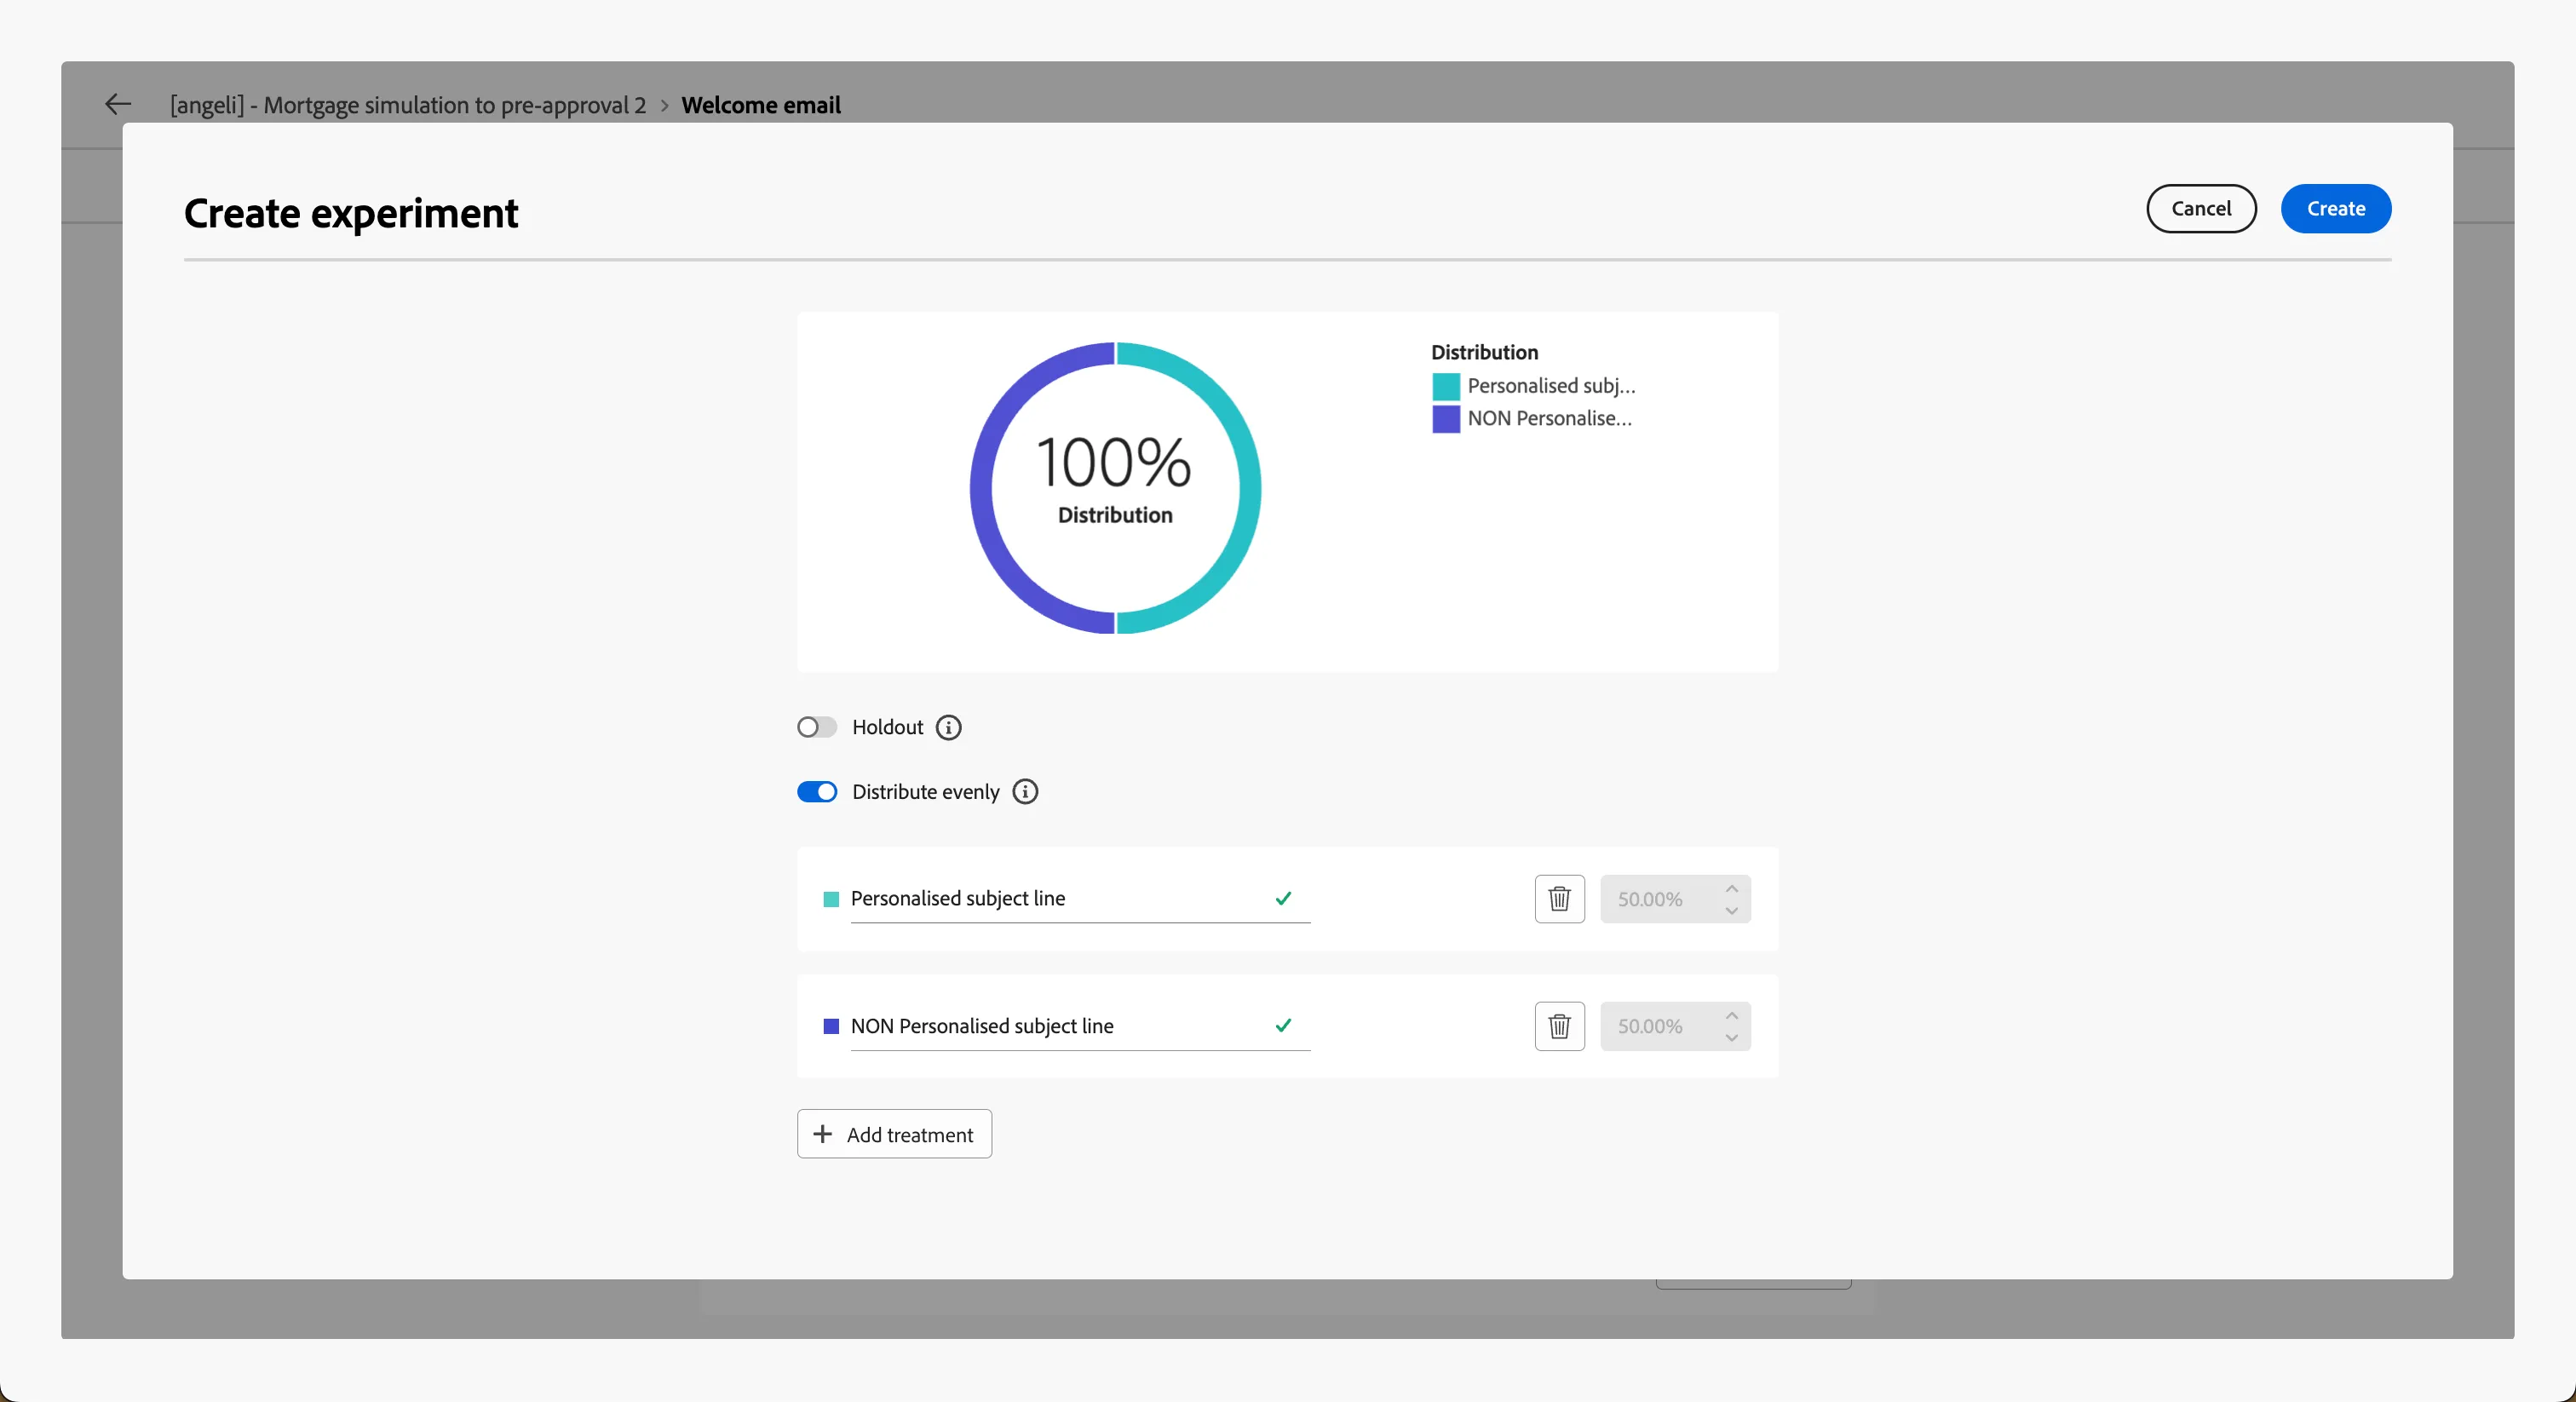The image size is (2576, 1402).
Task: Delete the Personalised subject line treatment
Action: 1559,898
